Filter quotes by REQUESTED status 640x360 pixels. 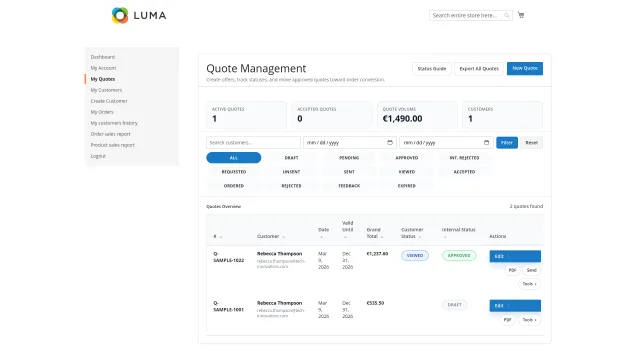click(233, 172)
